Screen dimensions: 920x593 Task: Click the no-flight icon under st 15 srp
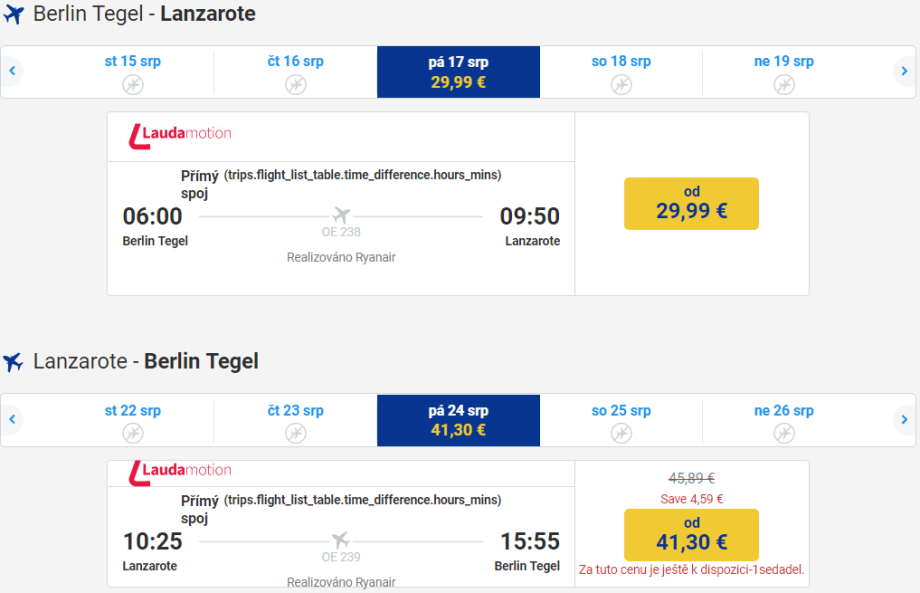point(133,84)
